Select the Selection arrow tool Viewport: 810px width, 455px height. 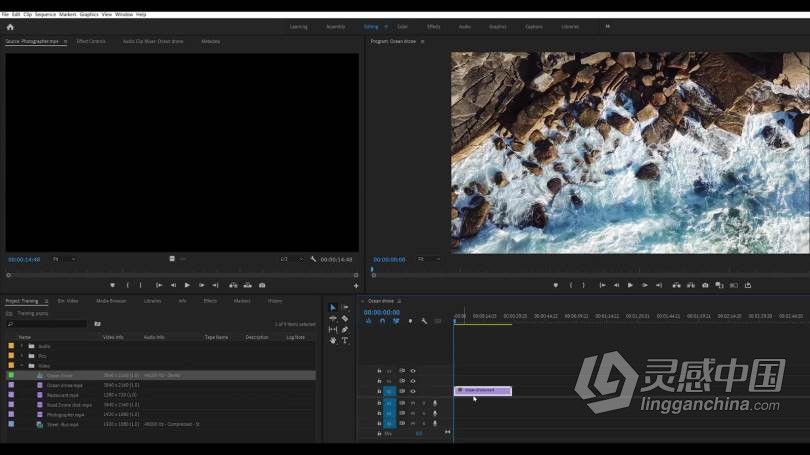pyautogui.click(x=333, y=308)
